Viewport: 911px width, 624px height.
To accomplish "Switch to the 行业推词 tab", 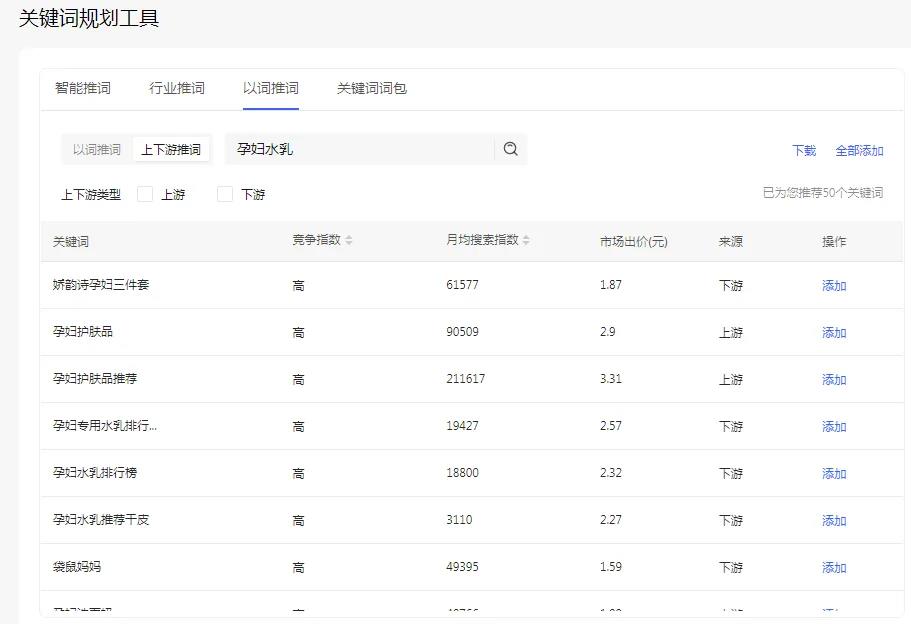I will (x=176, y=88).
